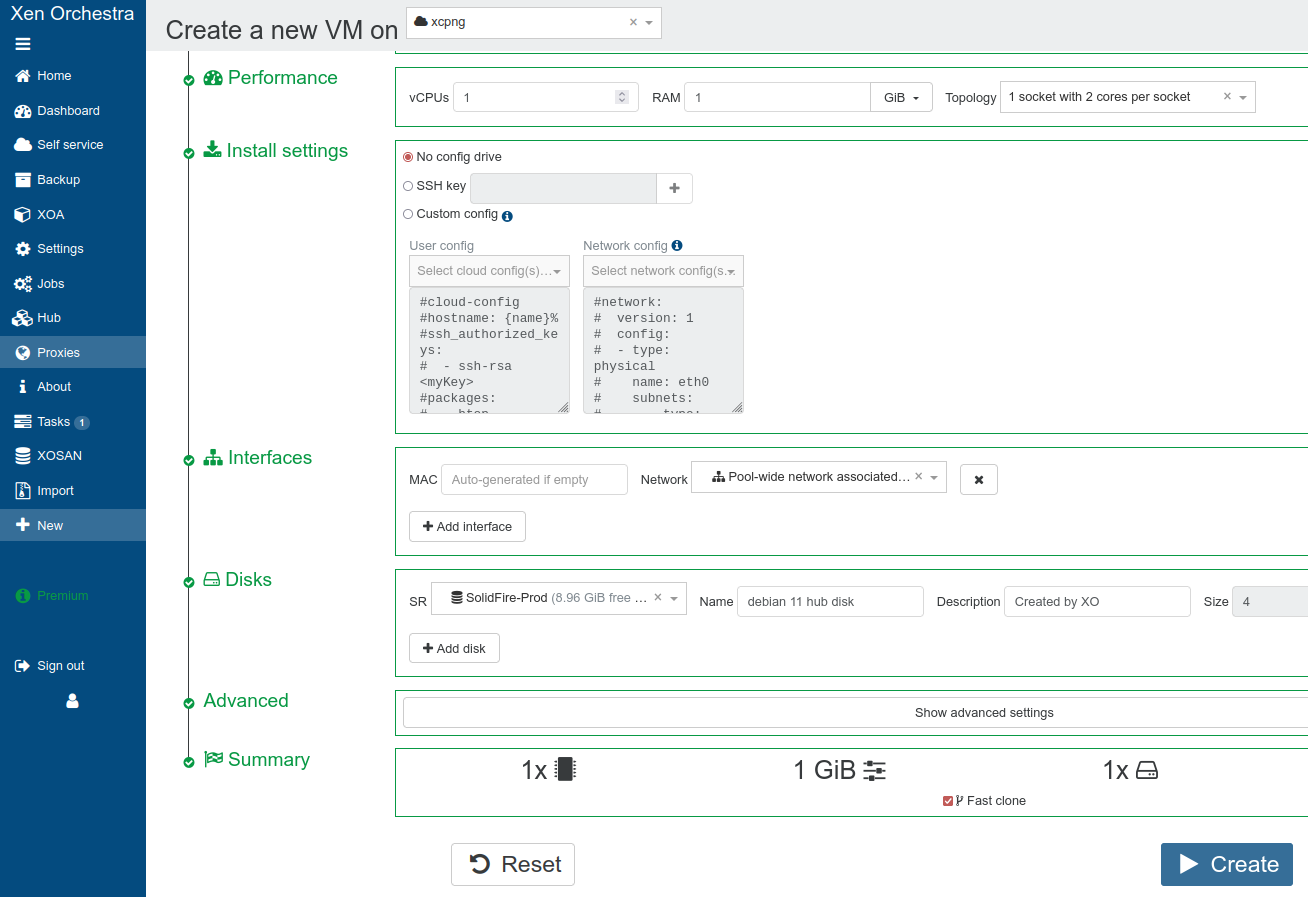Screen dimensions: 1308x897
Task: Clear the selected Pool-wide network
Action: pos(919,477)
